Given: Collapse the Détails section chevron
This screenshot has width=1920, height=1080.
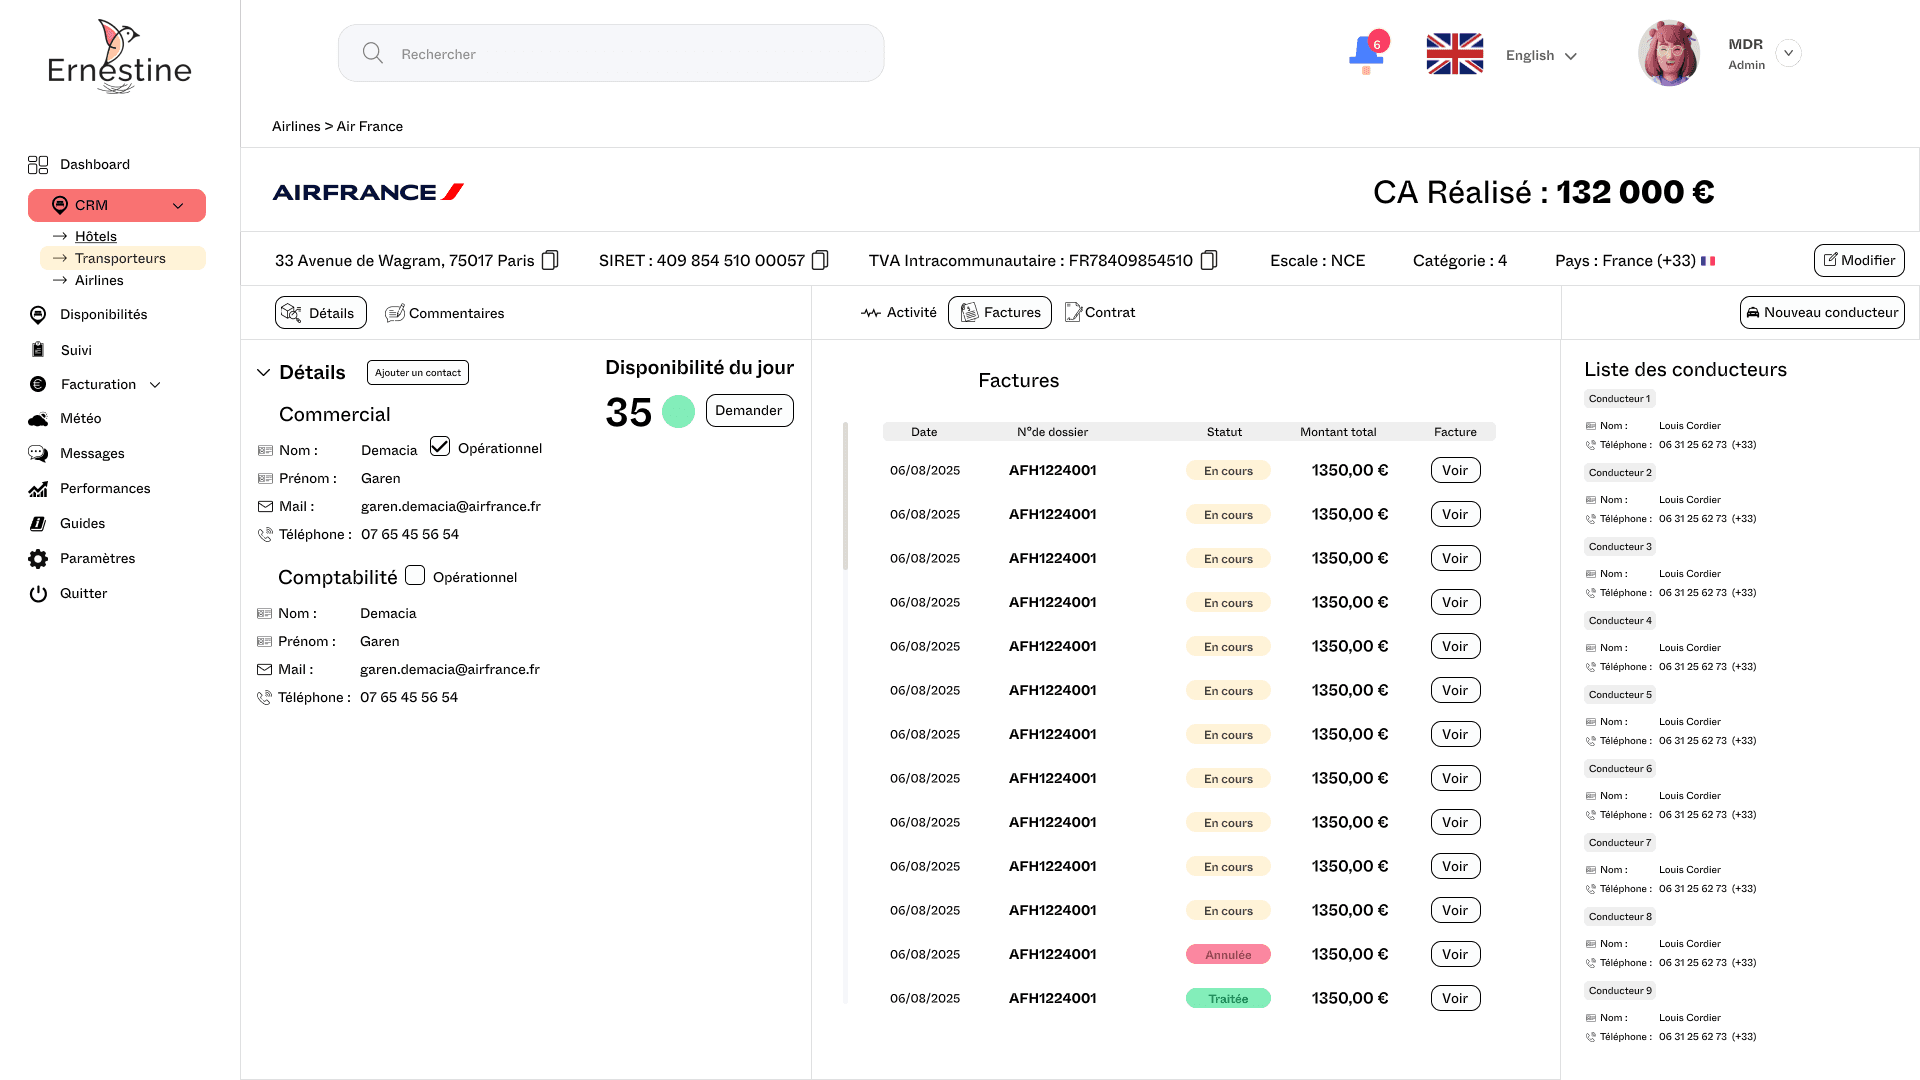Looking at the screenshot, I should [264, 372].
